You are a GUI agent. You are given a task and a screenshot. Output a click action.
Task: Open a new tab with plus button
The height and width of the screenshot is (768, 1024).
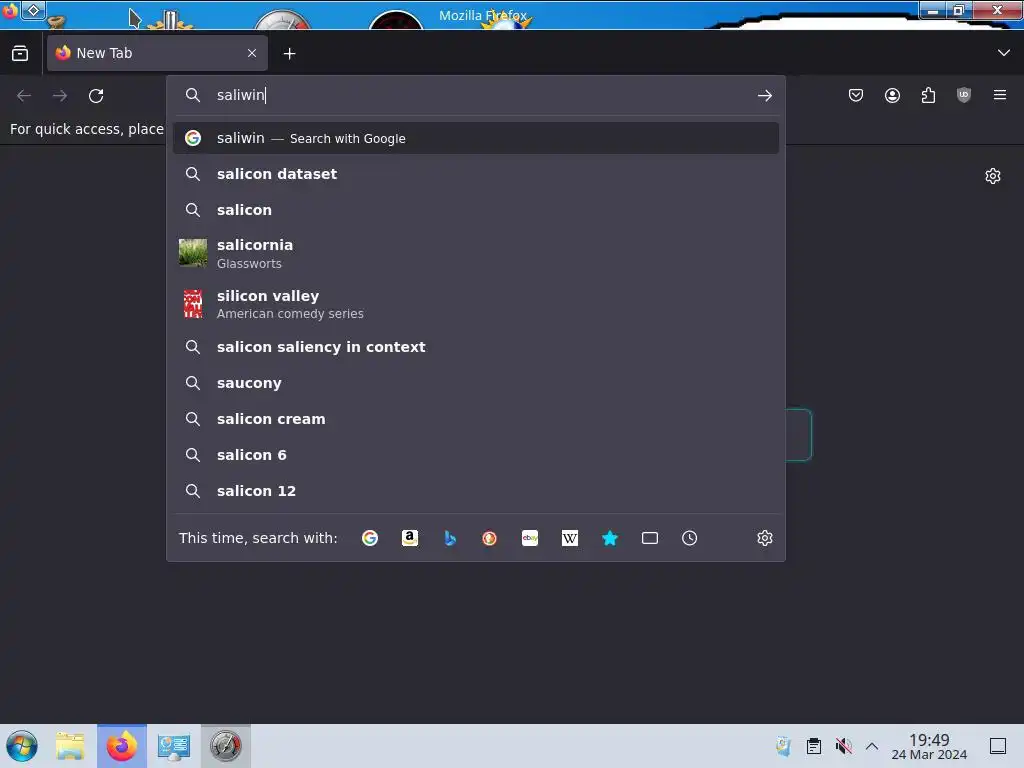(289, 54)
